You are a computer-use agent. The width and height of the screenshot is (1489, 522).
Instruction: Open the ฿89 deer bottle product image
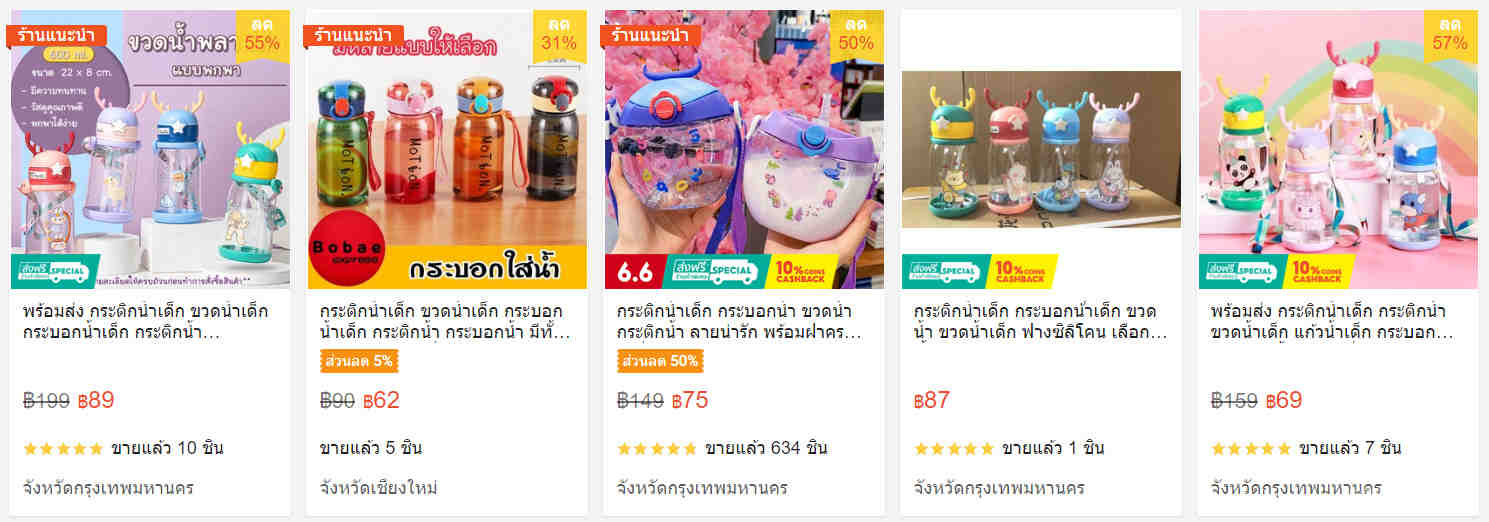pyautogui.click(x=150, y=149)
